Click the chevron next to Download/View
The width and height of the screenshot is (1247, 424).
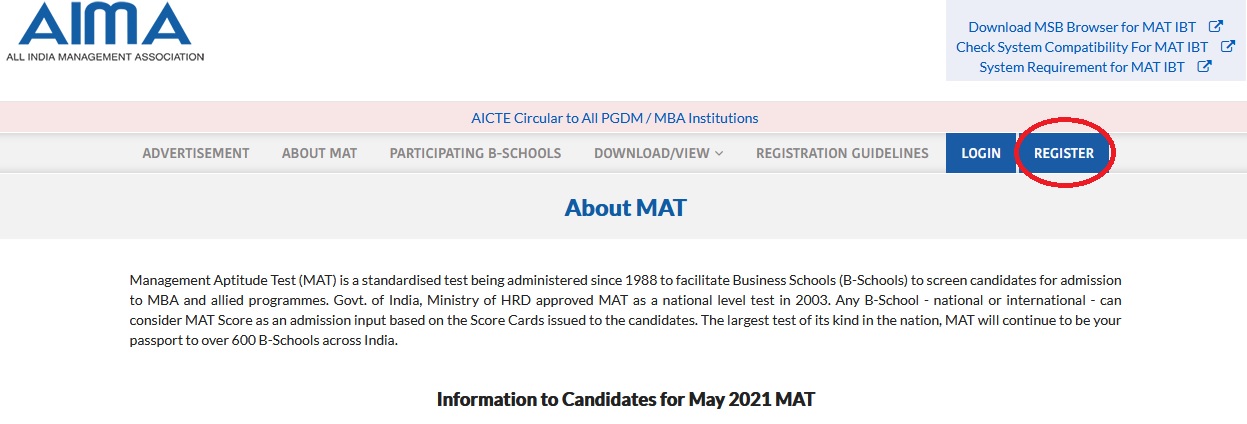[719, 154]
